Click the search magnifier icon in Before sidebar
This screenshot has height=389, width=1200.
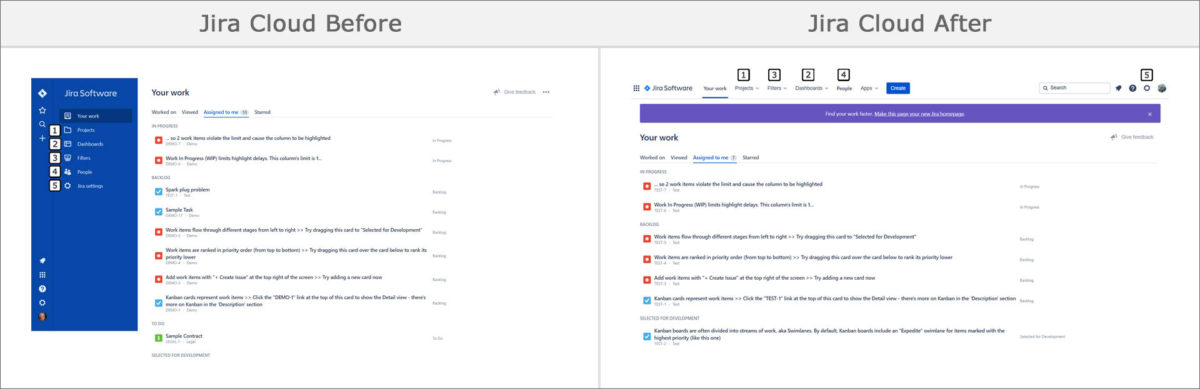[42, 125]
